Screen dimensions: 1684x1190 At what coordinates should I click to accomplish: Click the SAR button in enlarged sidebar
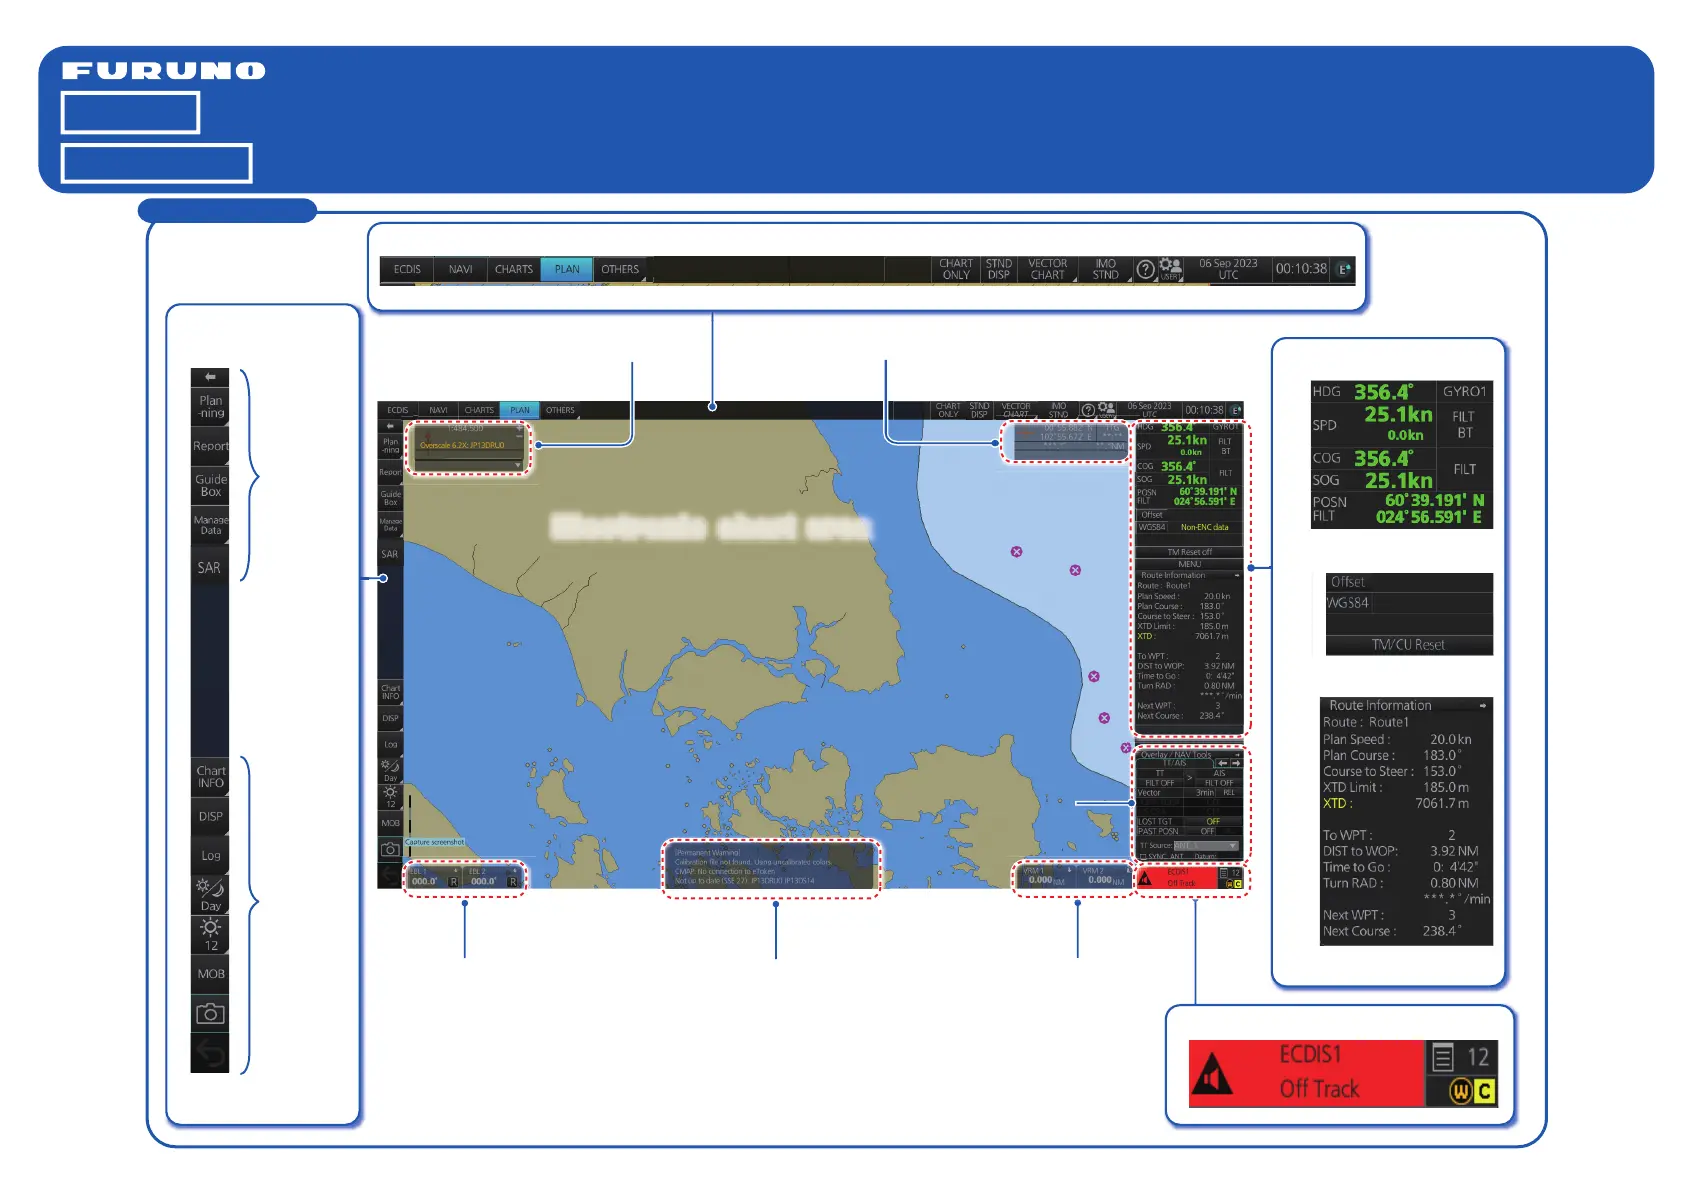pyautogui.click(x=209, y=567)
